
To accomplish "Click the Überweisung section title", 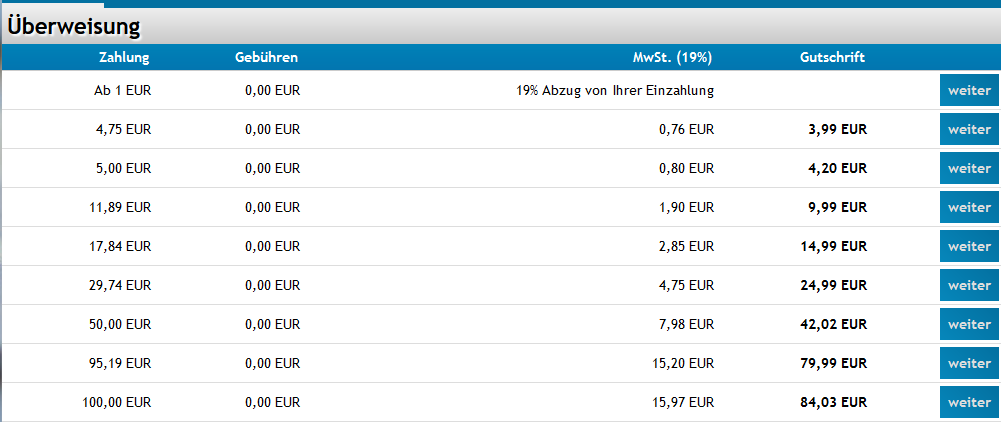I will tap(73, 27).
